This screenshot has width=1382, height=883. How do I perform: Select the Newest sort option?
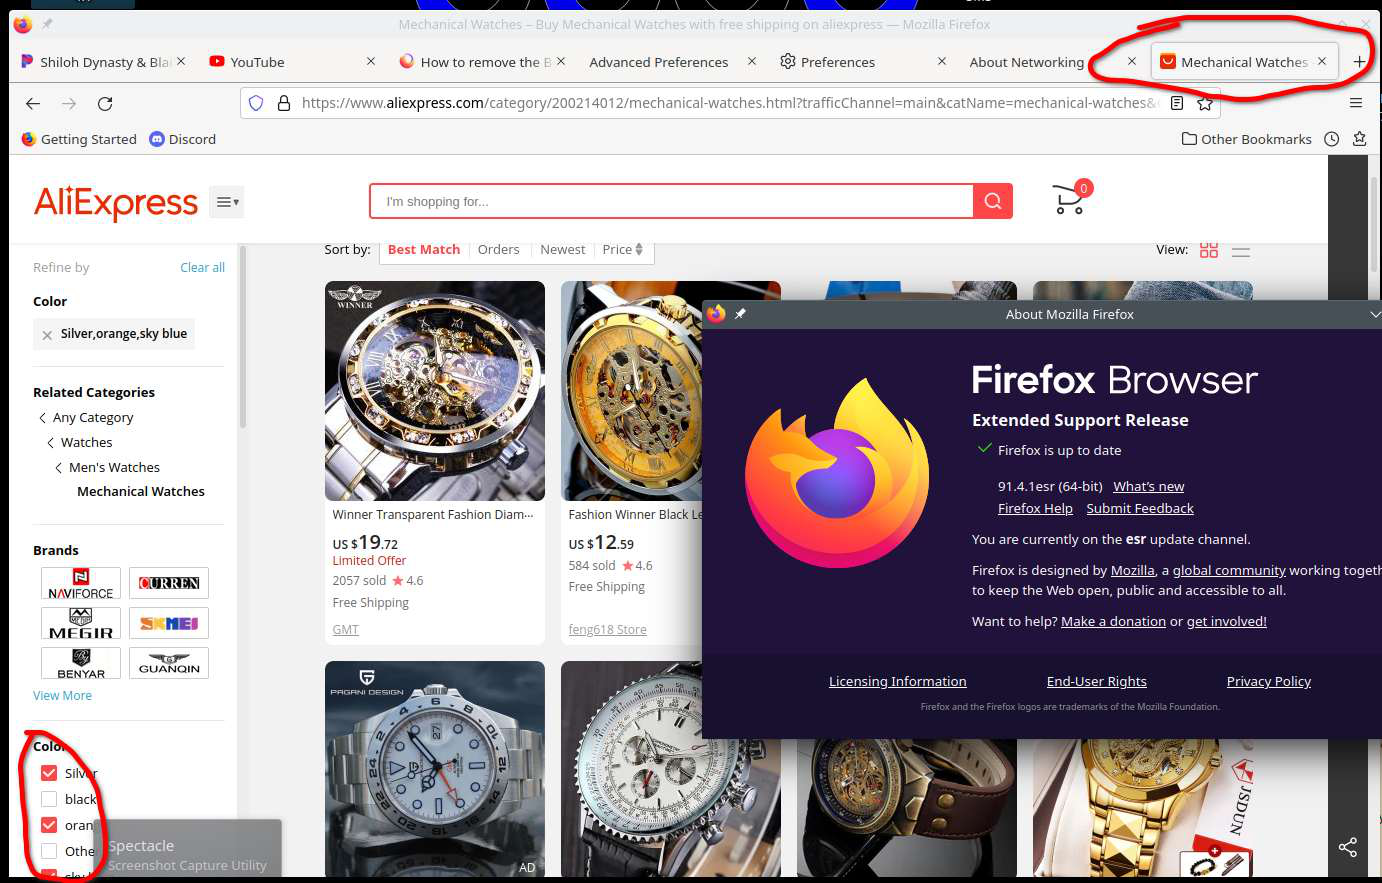(x=563, y=249)
